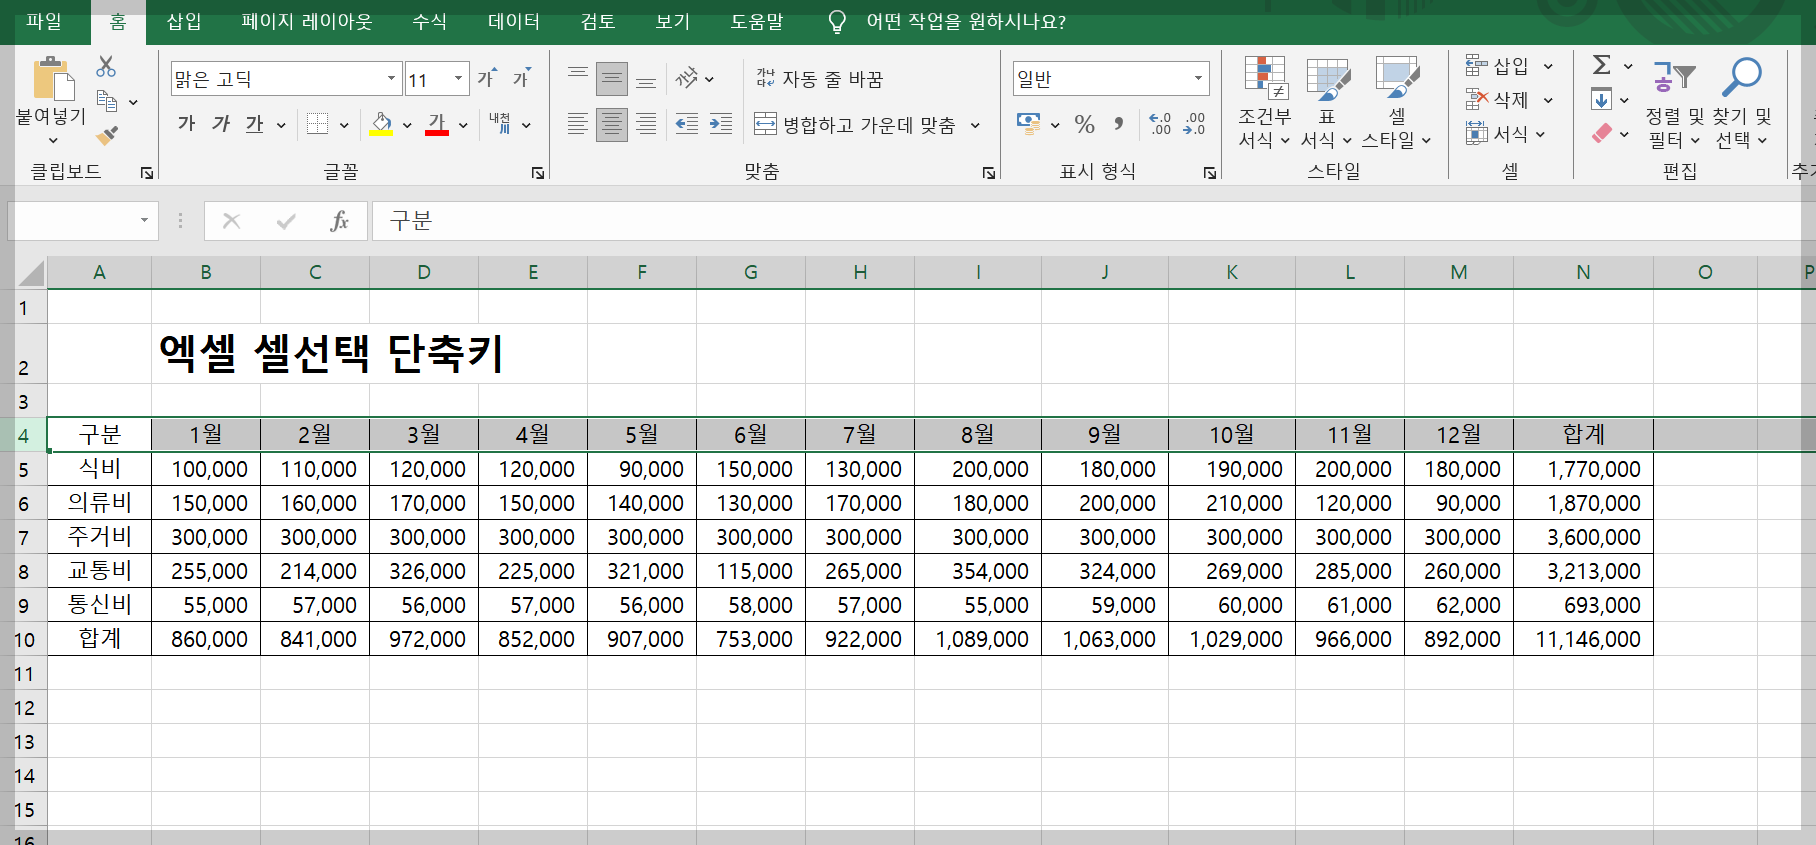
Task: Apply the borders icon
Action: click(317, 124)
